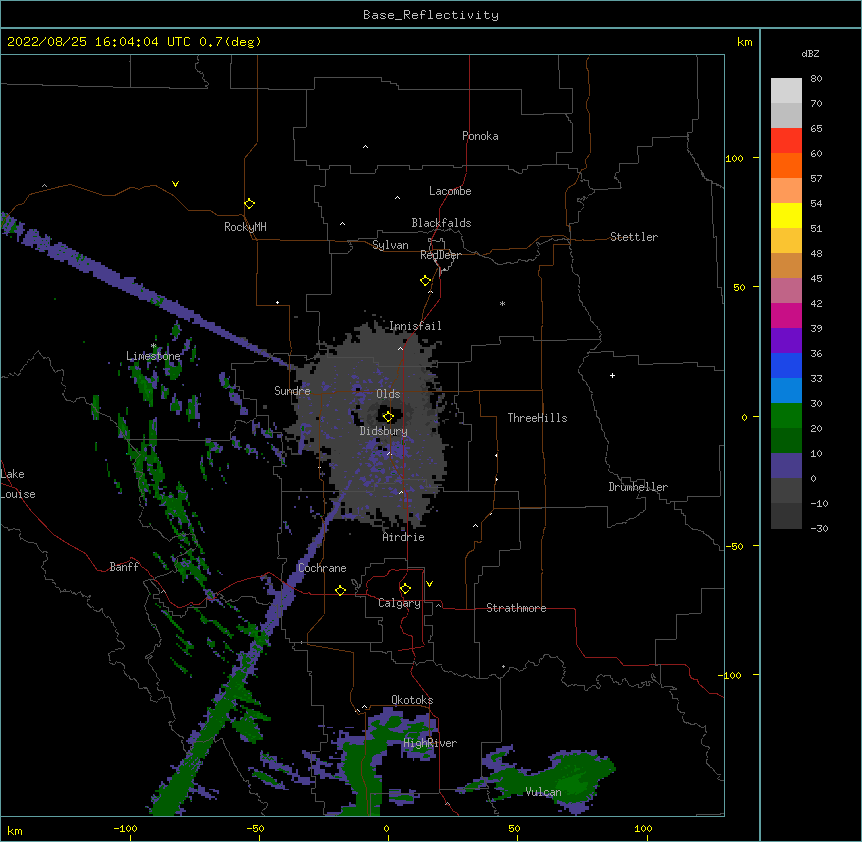Click the yellow diamond marker above RockyMH
The height and width of the screenshot is (842, 862).
coord(249,204)
